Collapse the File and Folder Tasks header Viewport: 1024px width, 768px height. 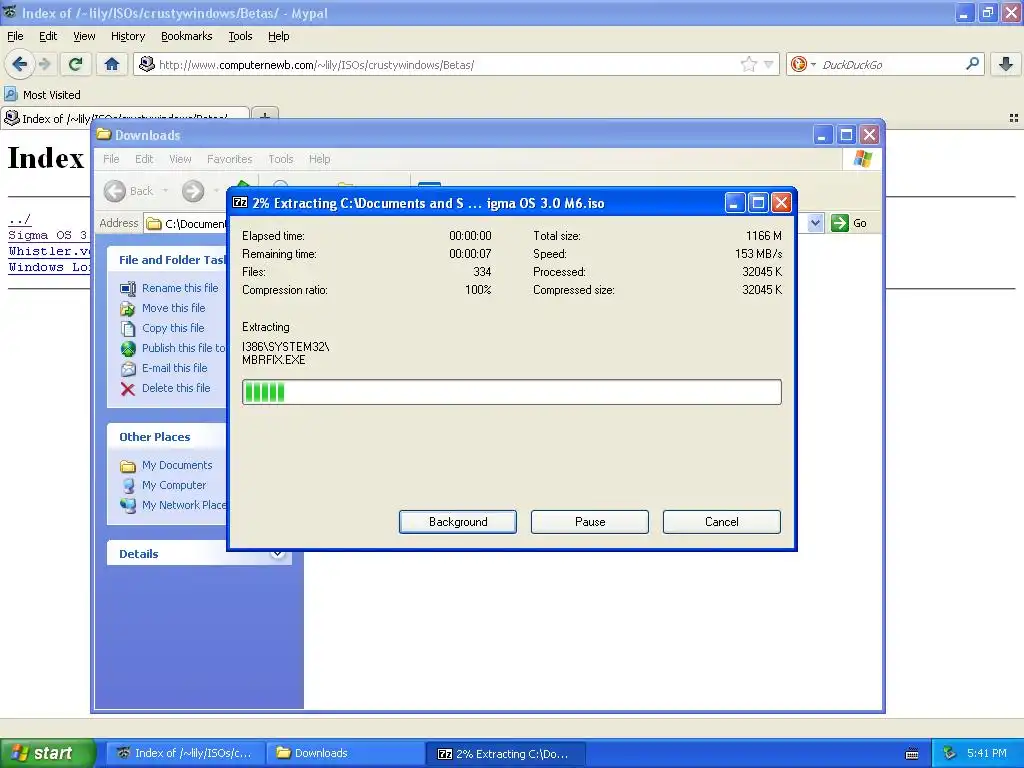167,260
